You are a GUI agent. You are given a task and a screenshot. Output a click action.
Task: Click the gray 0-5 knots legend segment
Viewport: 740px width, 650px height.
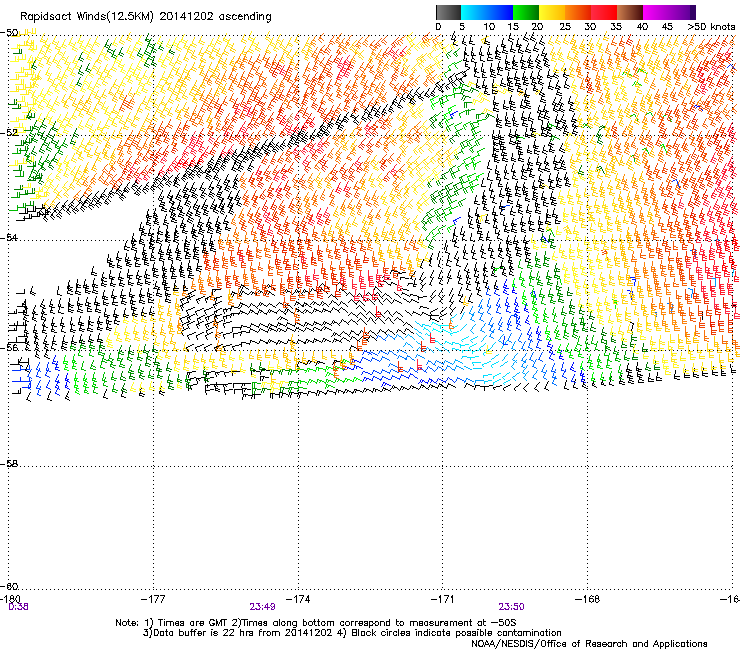click(448, 12)
